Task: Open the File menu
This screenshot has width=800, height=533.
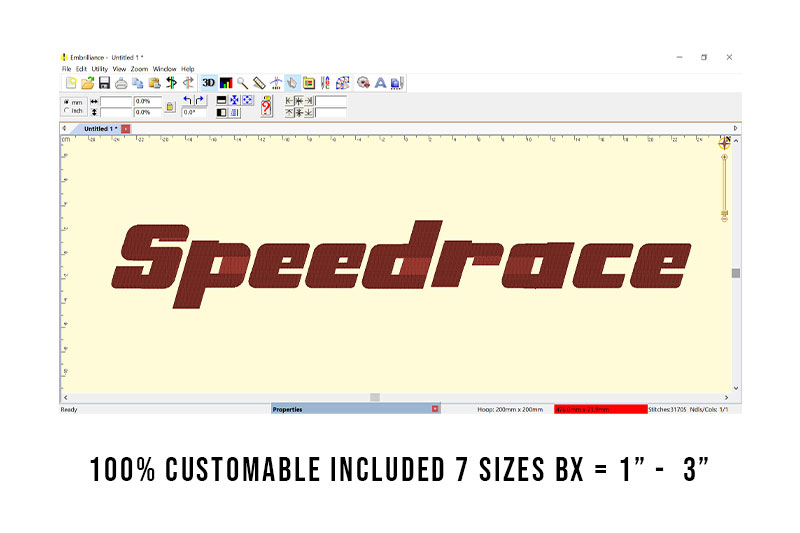Action: pyautogui.click(x=66, y=69)
